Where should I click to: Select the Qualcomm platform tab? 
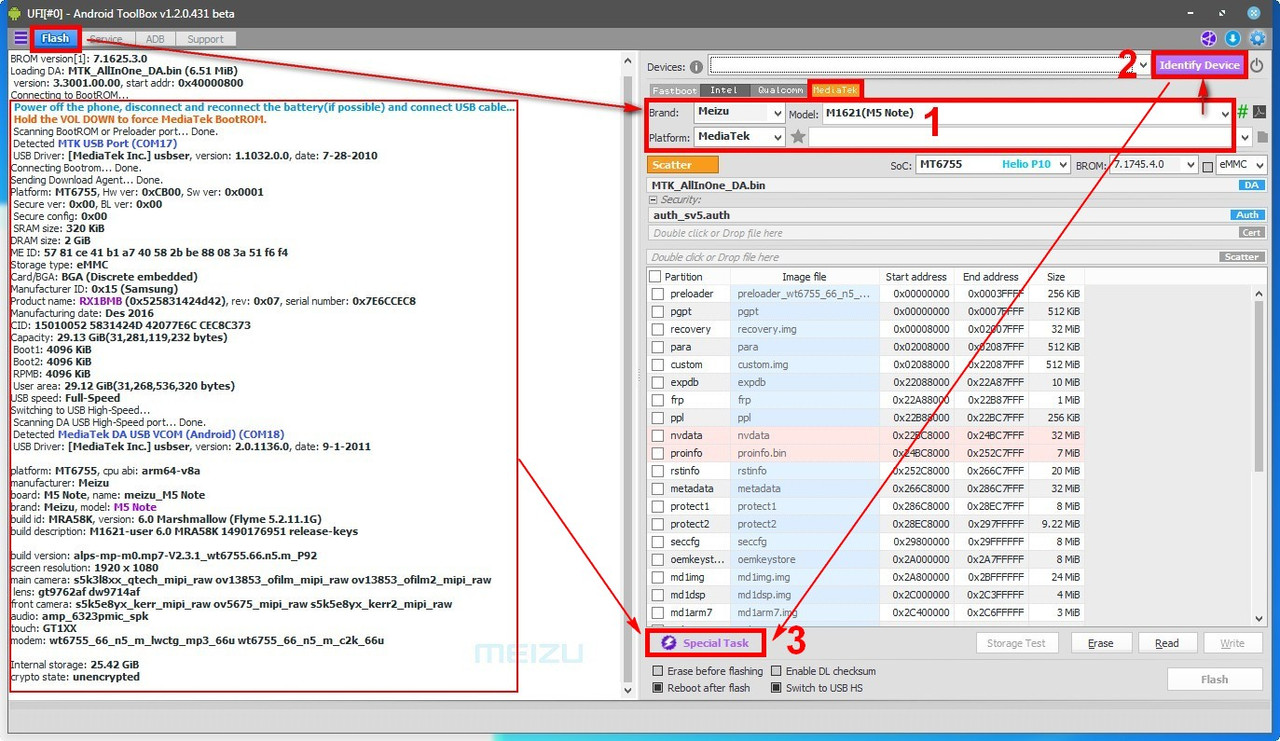click(x=779, y=90)
